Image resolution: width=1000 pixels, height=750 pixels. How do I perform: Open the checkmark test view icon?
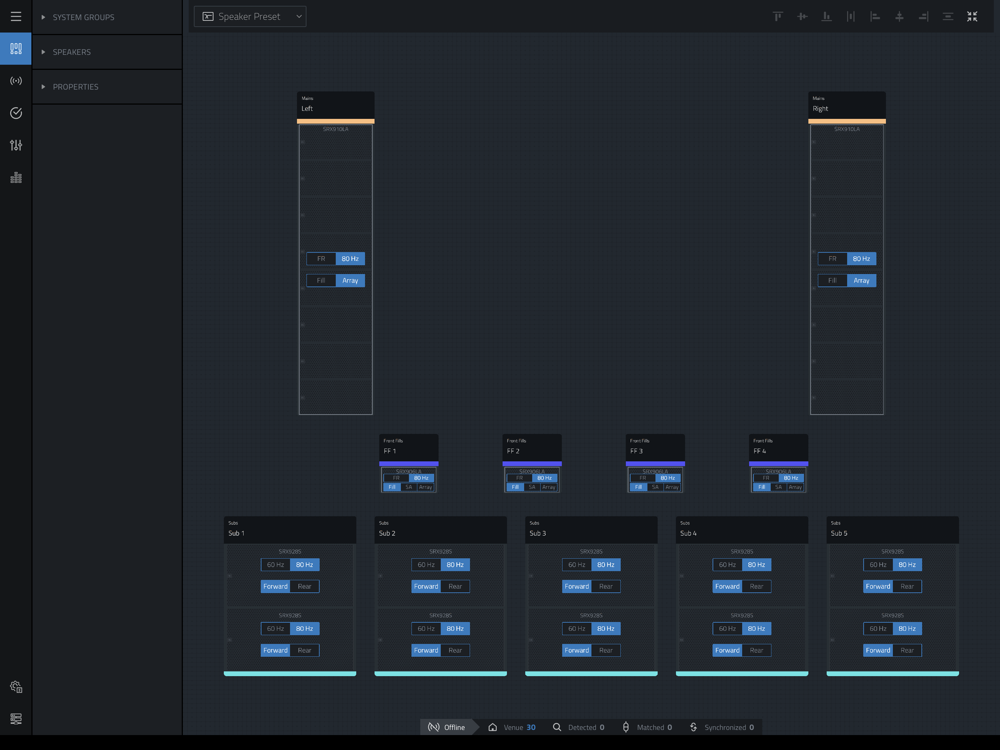(x=16, y=113)
